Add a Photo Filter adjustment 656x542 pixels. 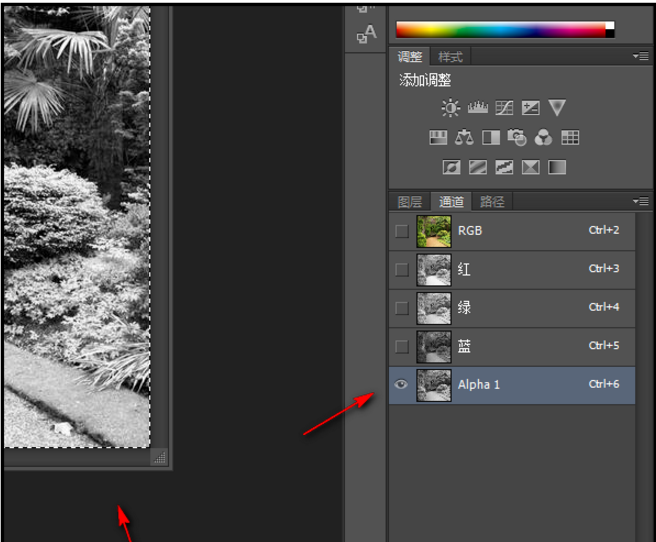[517, 138]
